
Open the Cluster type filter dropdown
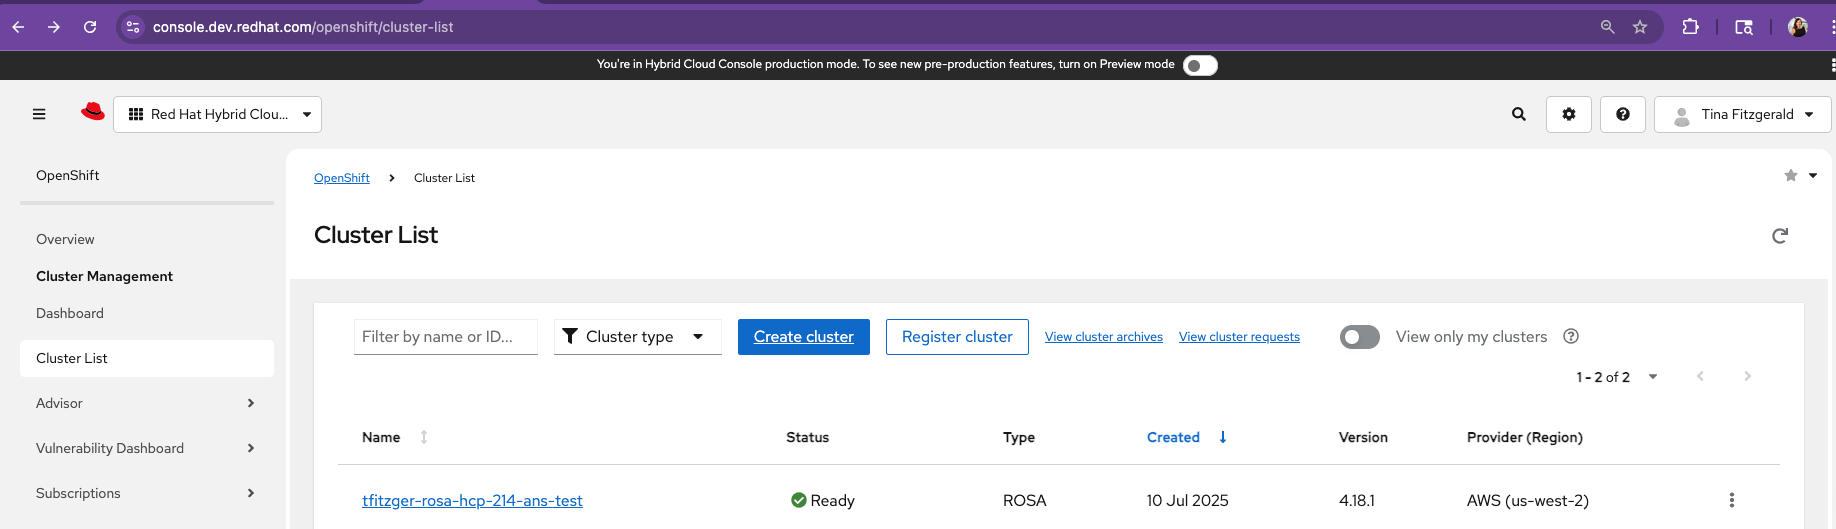[637, 337]
